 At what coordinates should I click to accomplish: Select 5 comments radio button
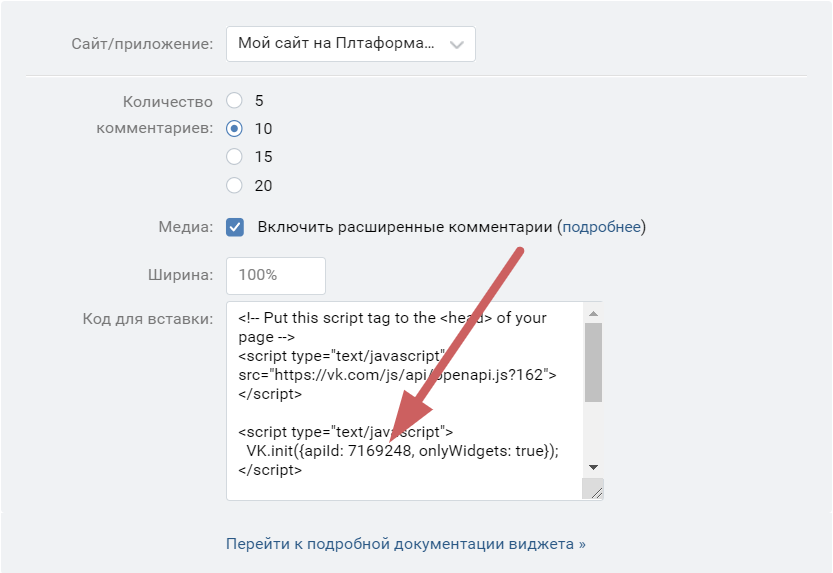tap(235, 100)
